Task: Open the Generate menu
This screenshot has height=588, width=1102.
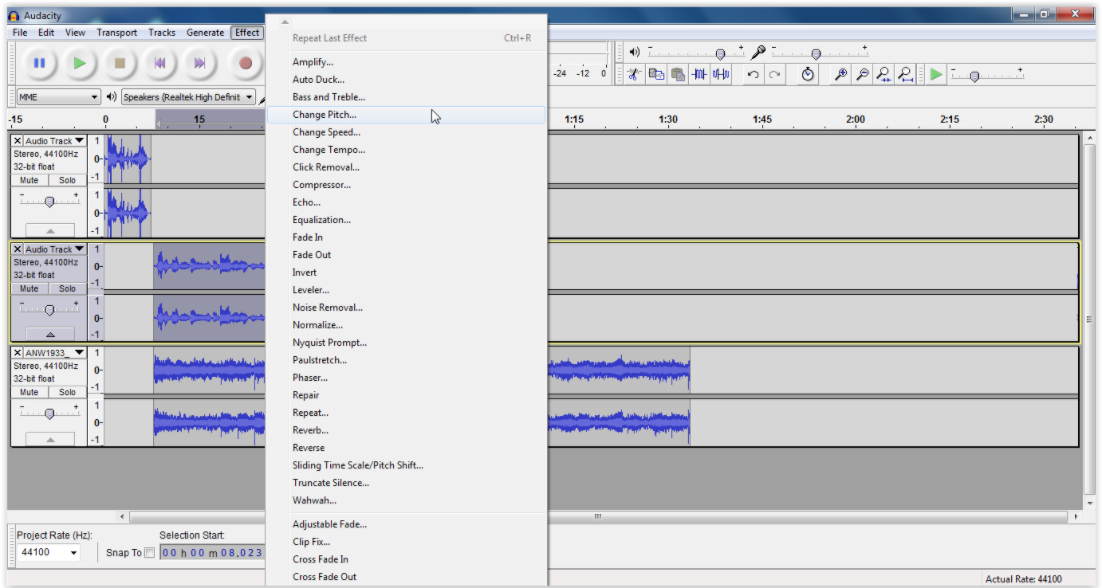Action: [205, 32]
